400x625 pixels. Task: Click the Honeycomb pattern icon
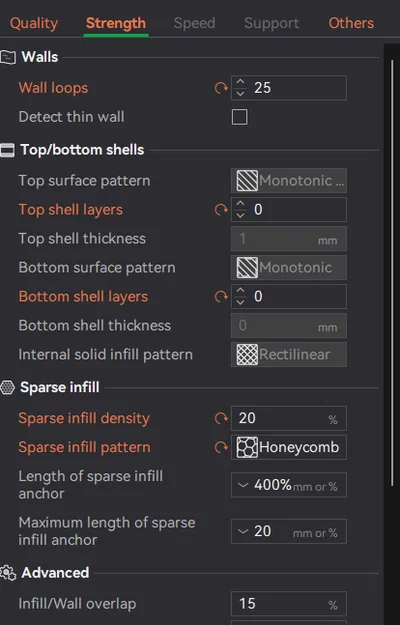click(x=247, y=447)
